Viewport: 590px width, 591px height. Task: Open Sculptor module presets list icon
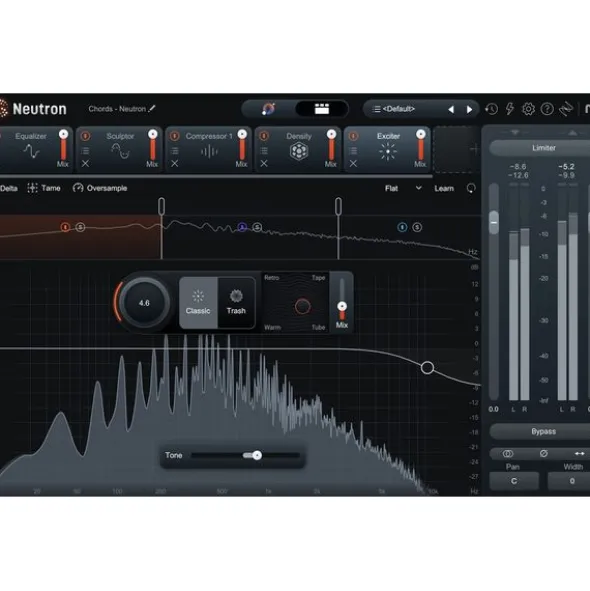click(x=86, y=151)
